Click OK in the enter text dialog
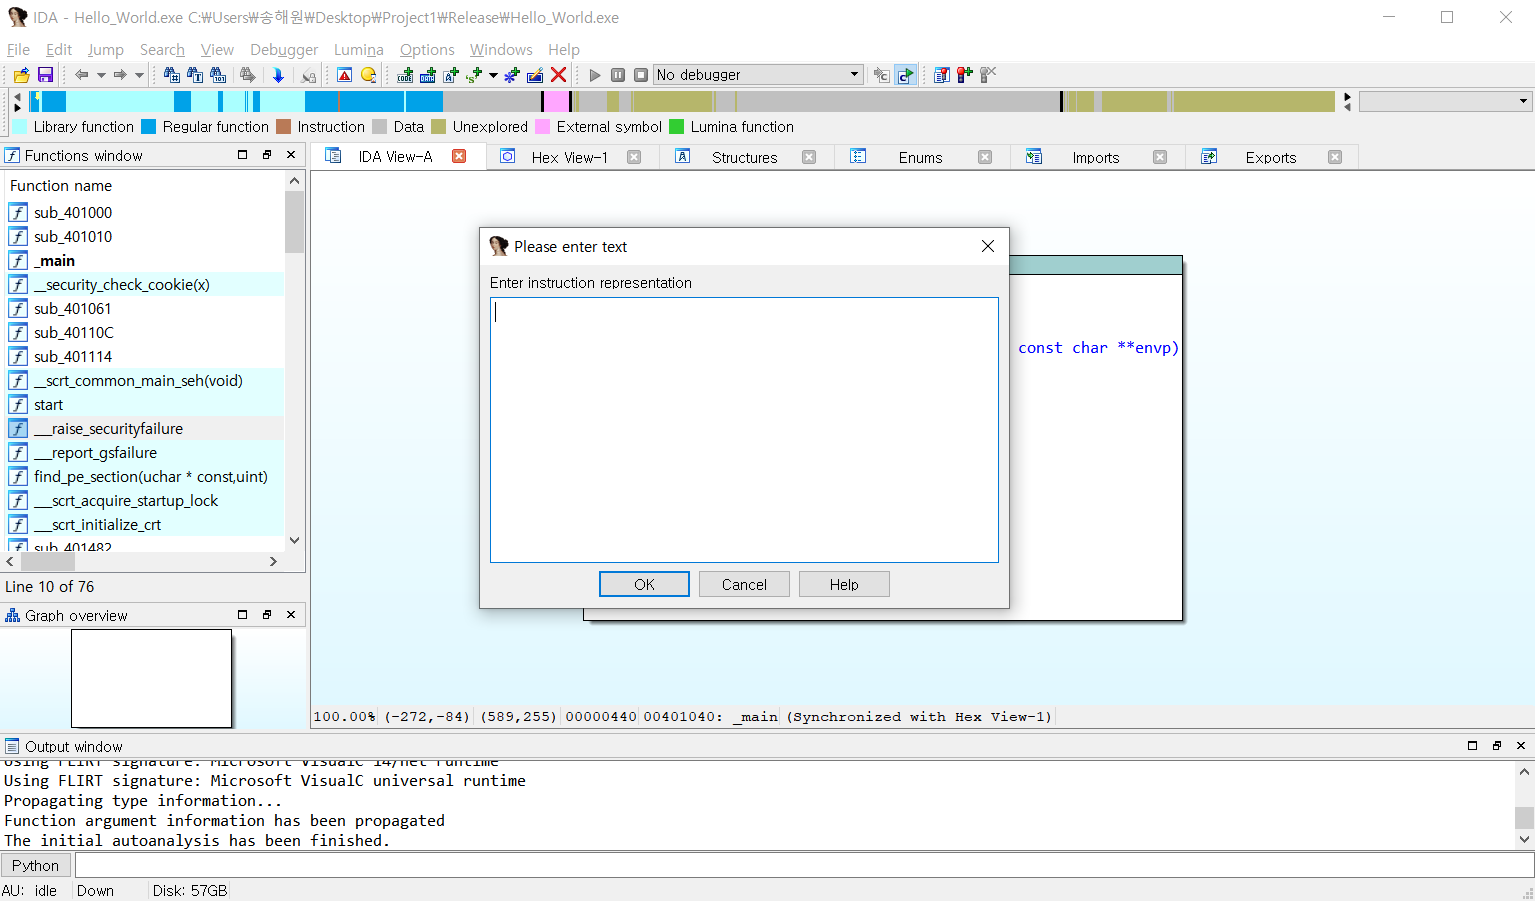 pos(644,584)
